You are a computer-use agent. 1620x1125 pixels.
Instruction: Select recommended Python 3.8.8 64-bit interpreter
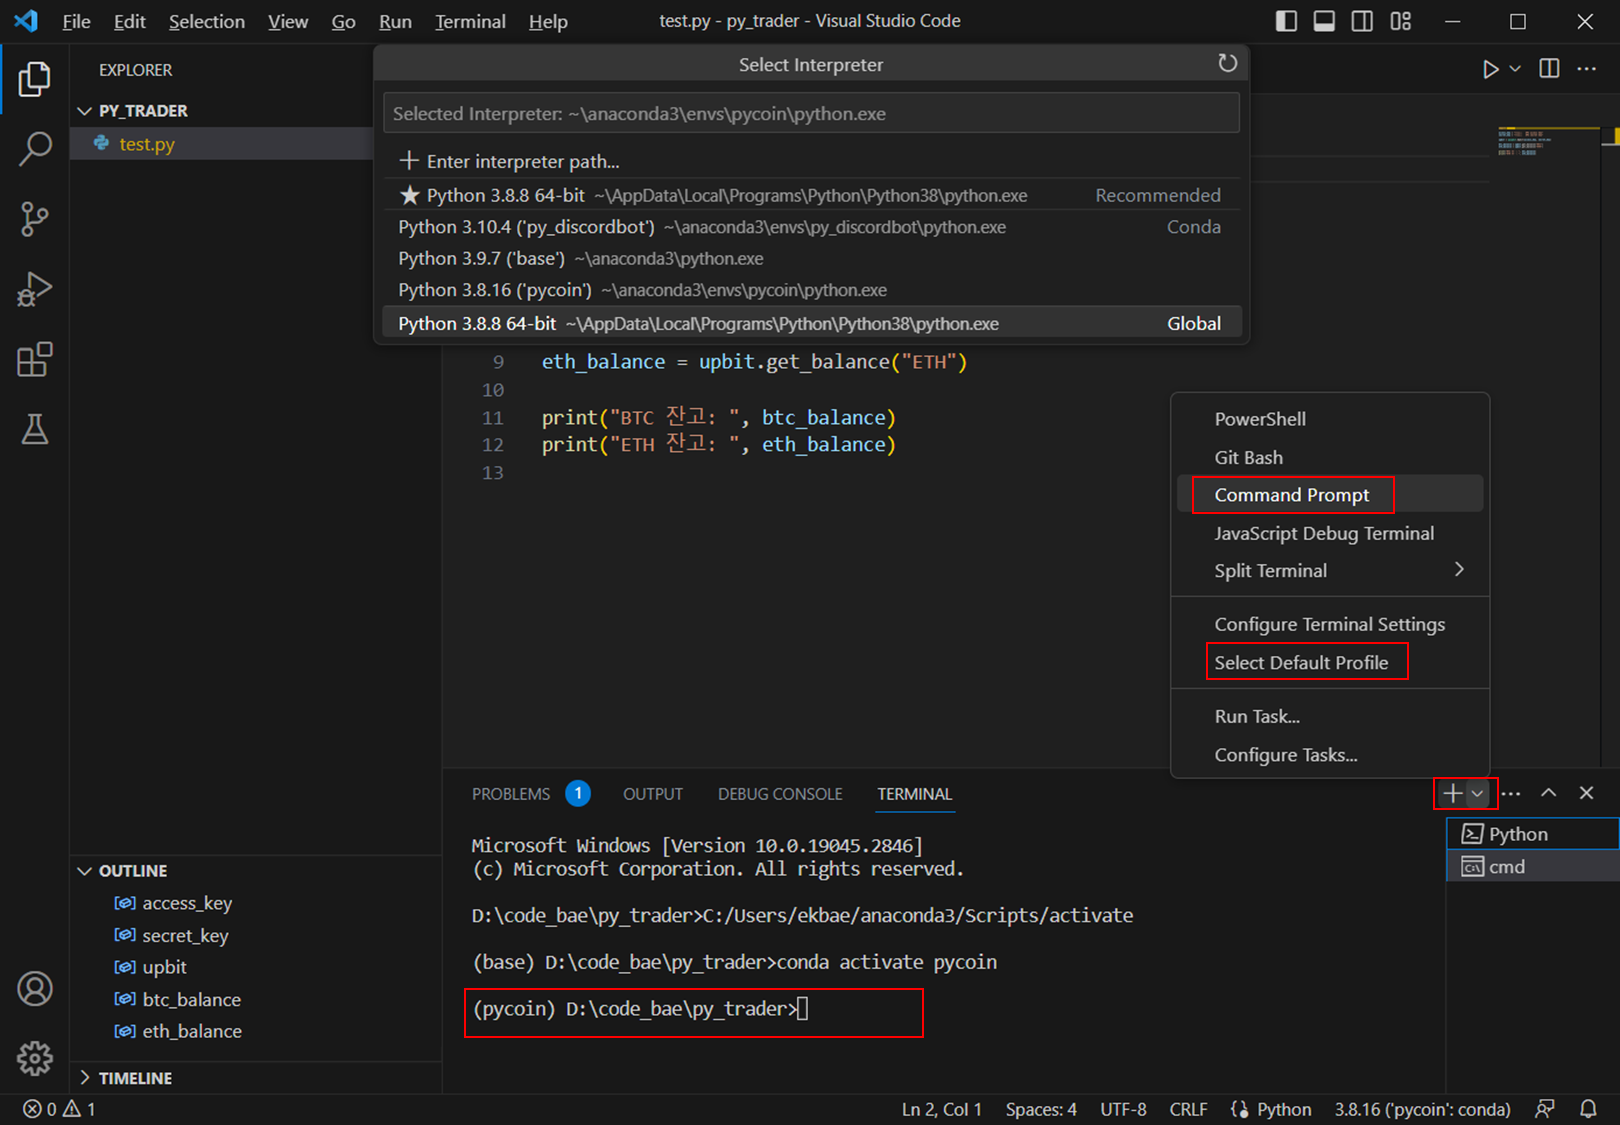(x=811, y=195)
